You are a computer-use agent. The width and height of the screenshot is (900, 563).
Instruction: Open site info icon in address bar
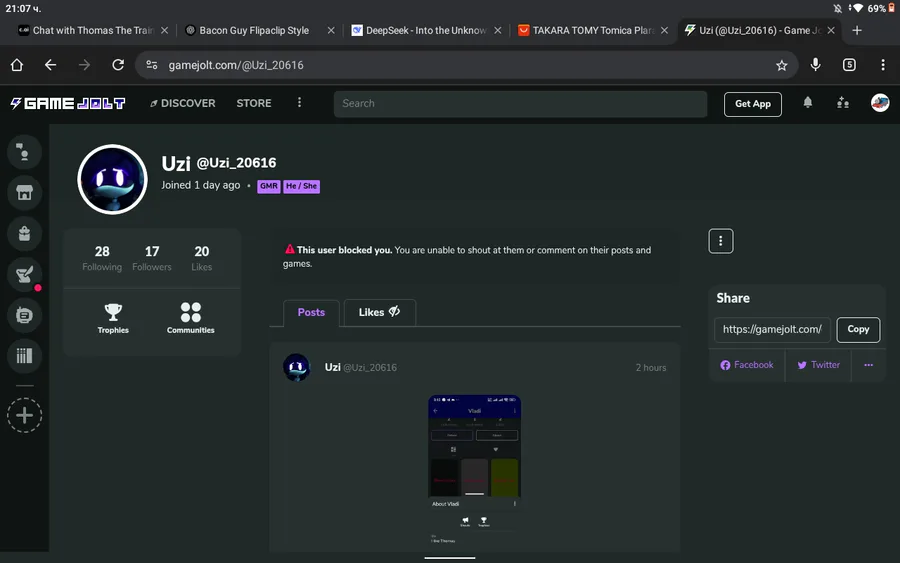click(152, 65)
